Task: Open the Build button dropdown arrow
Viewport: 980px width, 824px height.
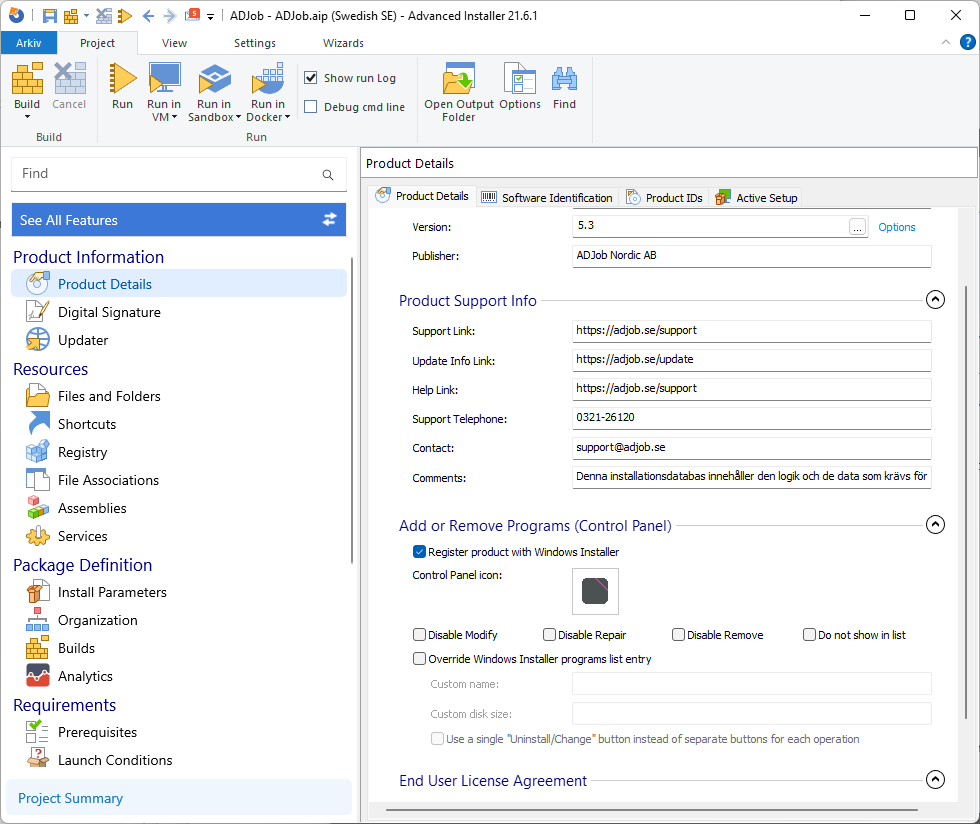Action: [28, 117]
